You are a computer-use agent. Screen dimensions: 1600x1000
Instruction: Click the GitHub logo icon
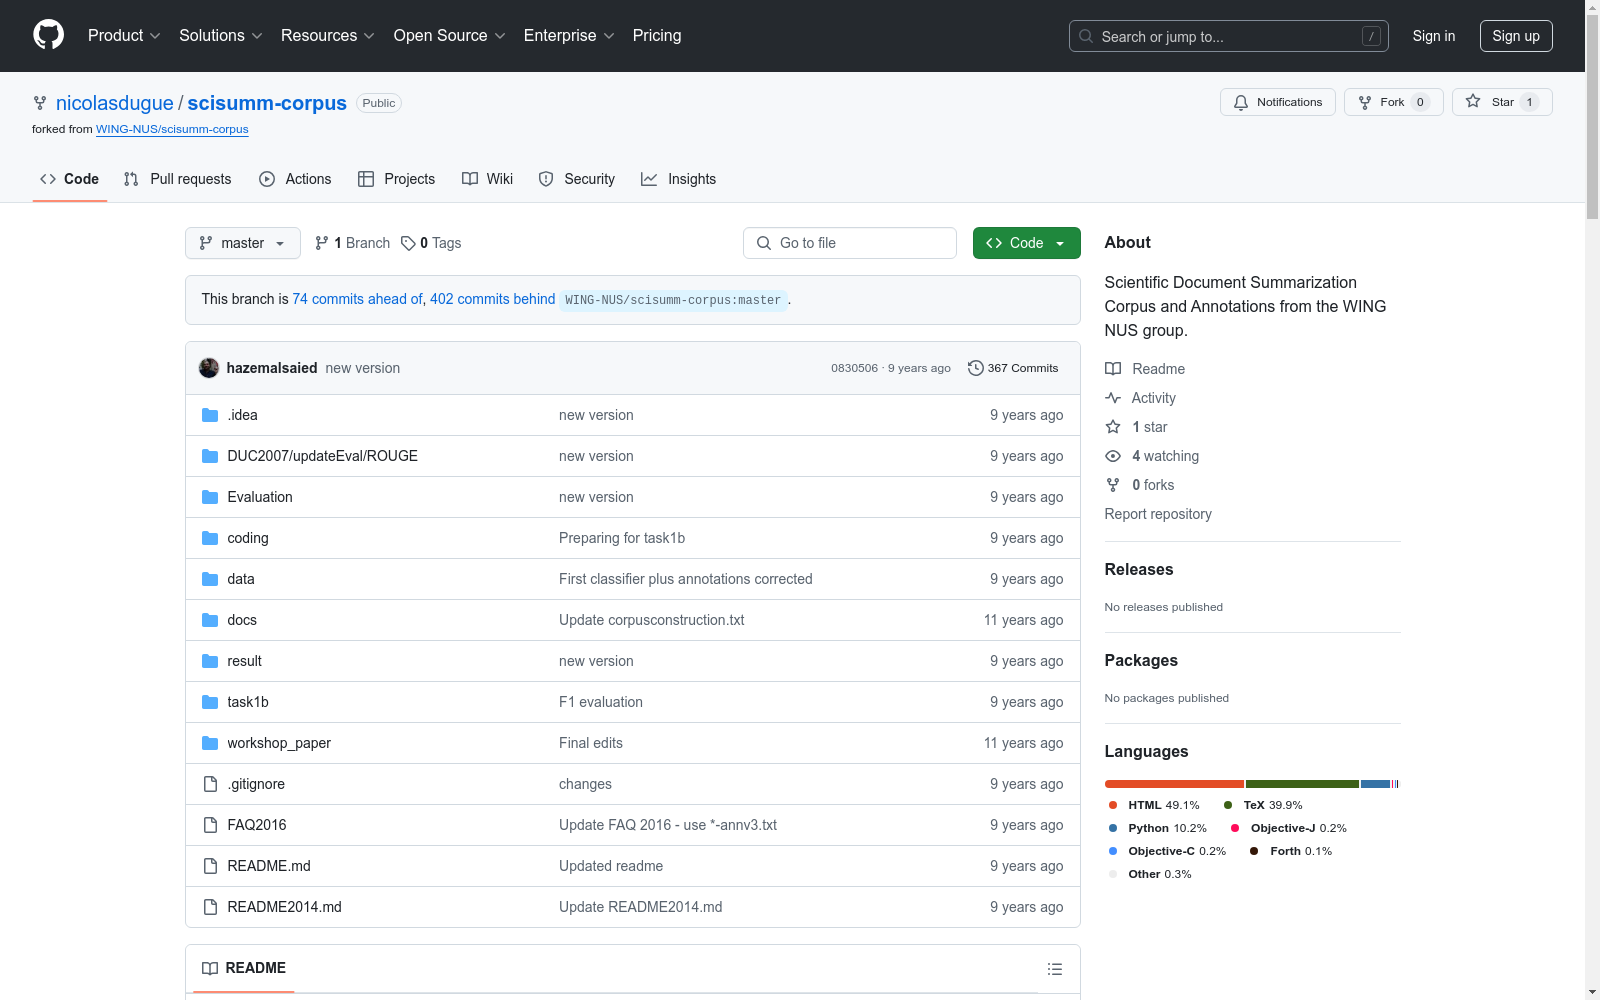48,35
